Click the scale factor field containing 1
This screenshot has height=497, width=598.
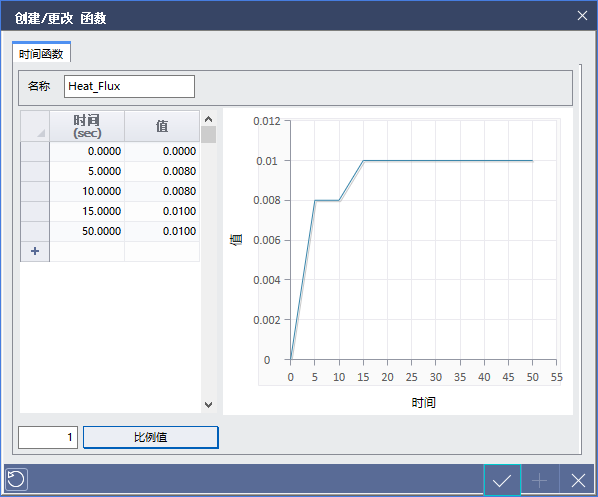click(48, 437)
